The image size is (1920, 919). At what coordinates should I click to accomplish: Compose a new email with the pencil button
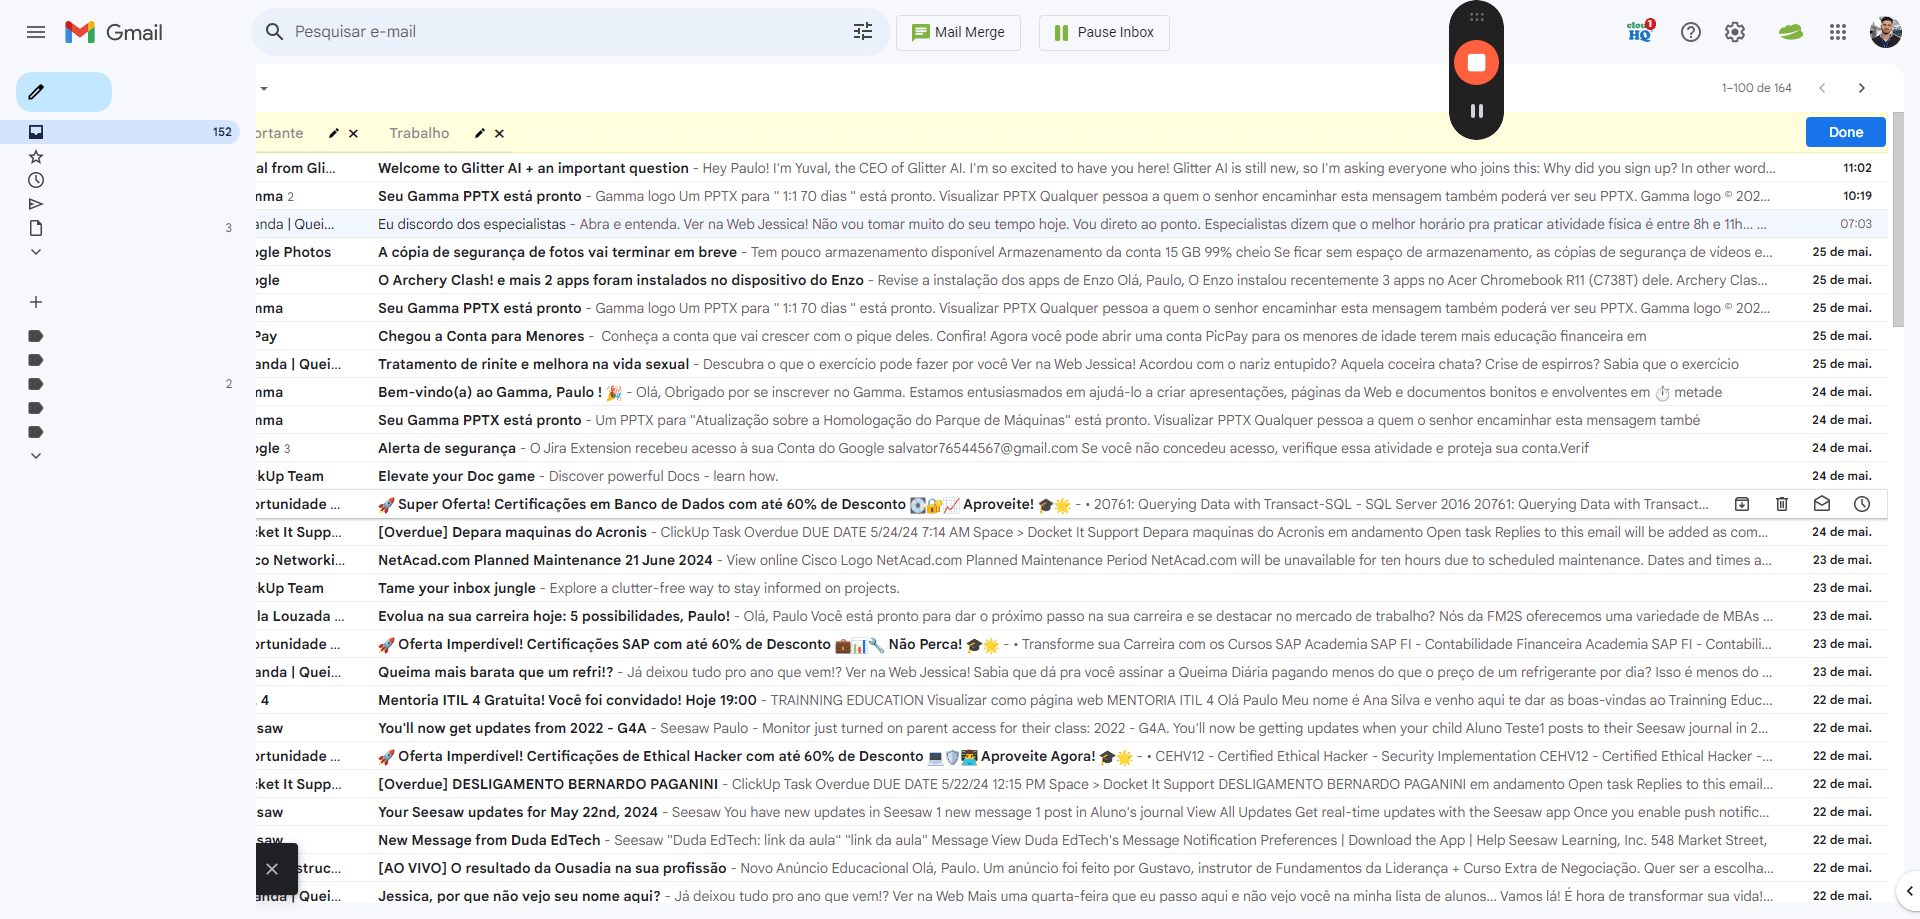click(x=63, y=92)
